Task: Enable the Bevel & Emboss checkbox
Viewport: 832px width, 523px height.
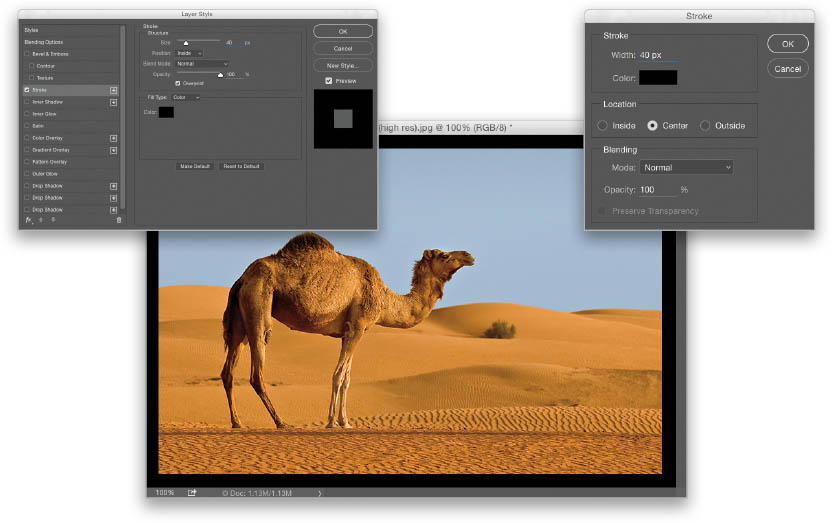Action: coord(27,53)
